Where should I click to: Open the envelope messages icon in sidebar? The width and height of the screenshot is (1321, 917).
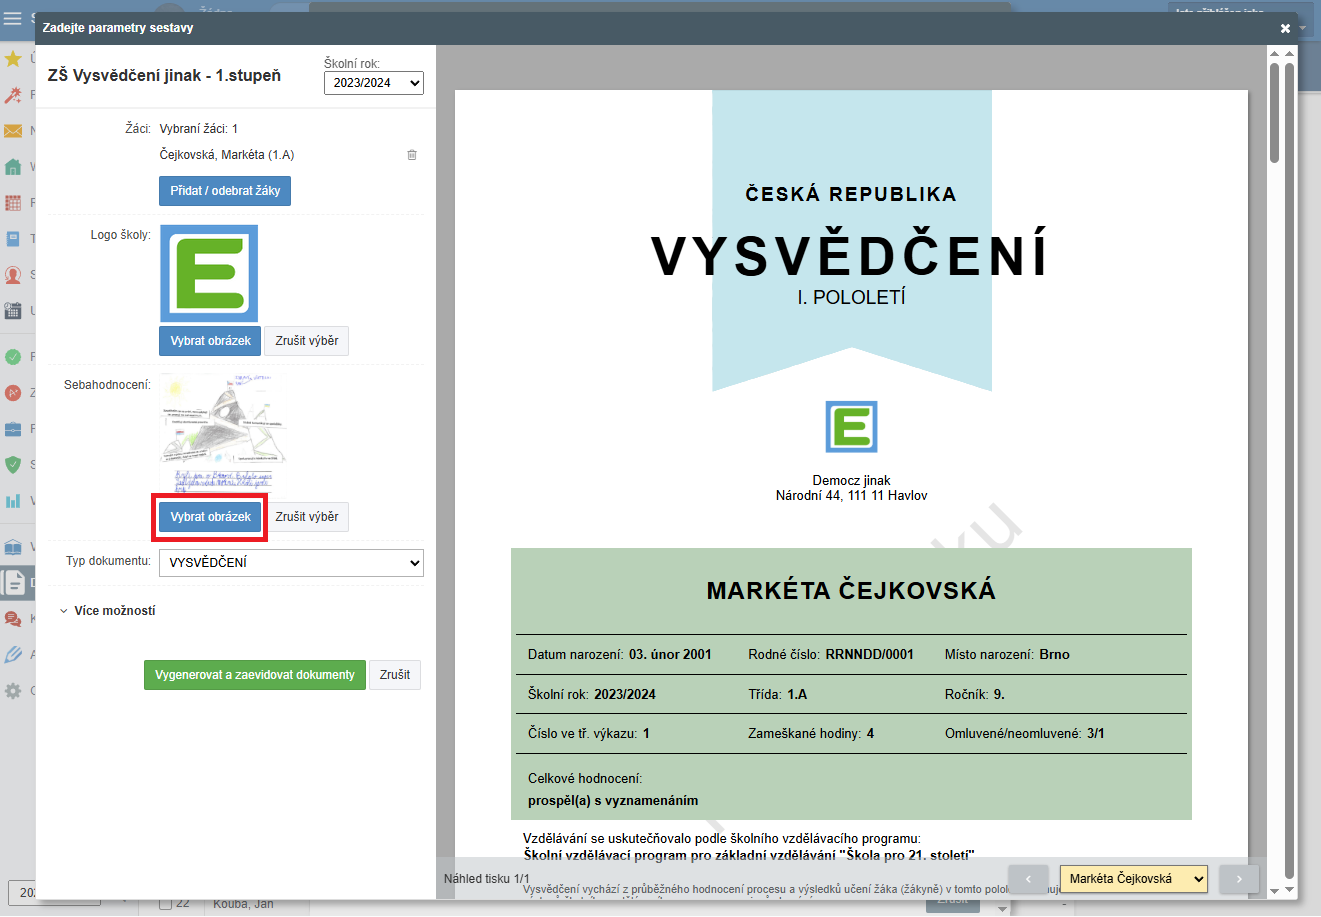[x=13, y=131]
